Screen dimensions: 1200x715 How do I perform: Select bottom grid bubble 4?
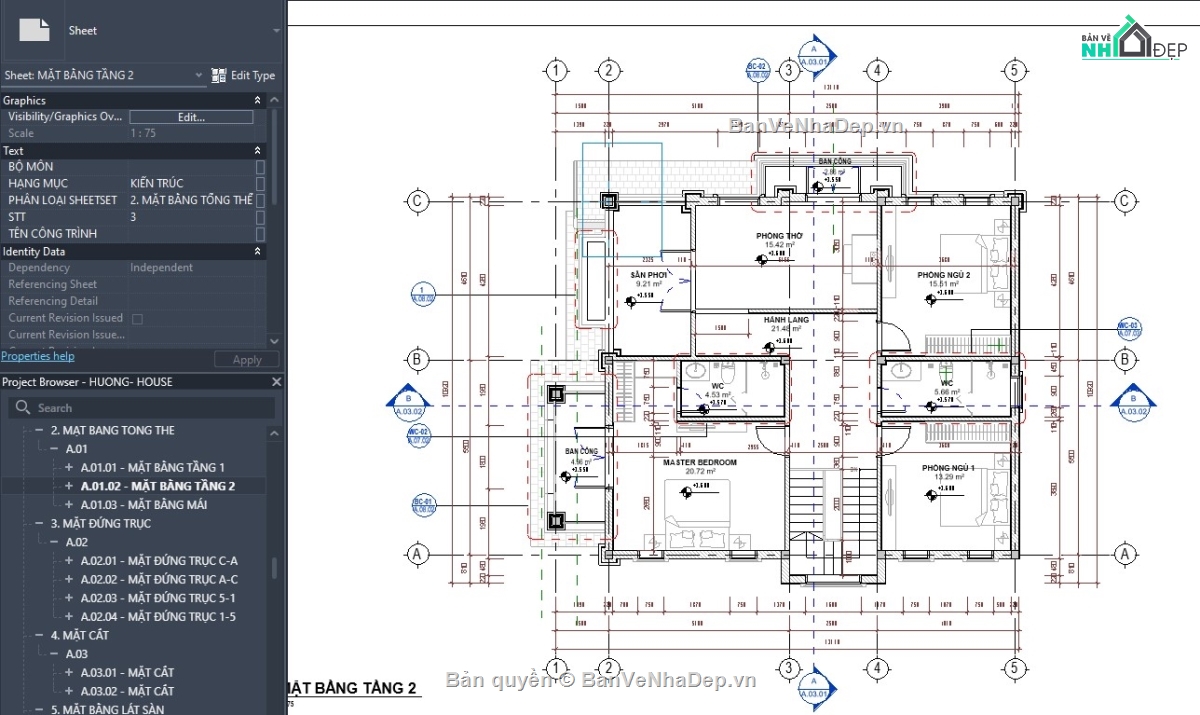click(877, 668)
